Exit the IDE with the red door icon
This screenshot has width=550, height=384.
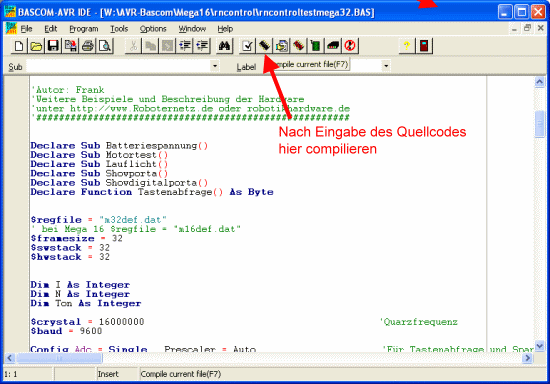[x=424, y=46]
